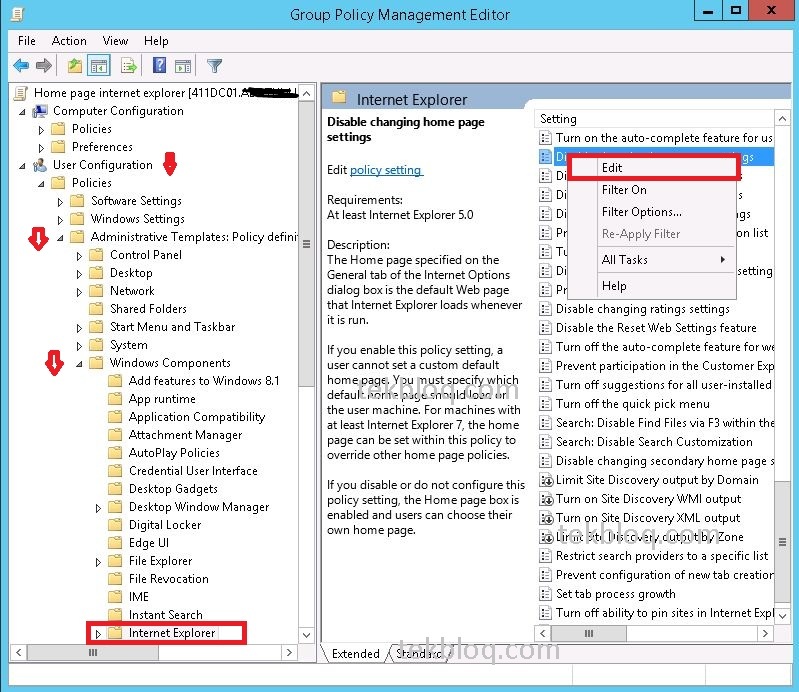
Task: Open the All Tasks submenu
Action: [x=653, y=260]
